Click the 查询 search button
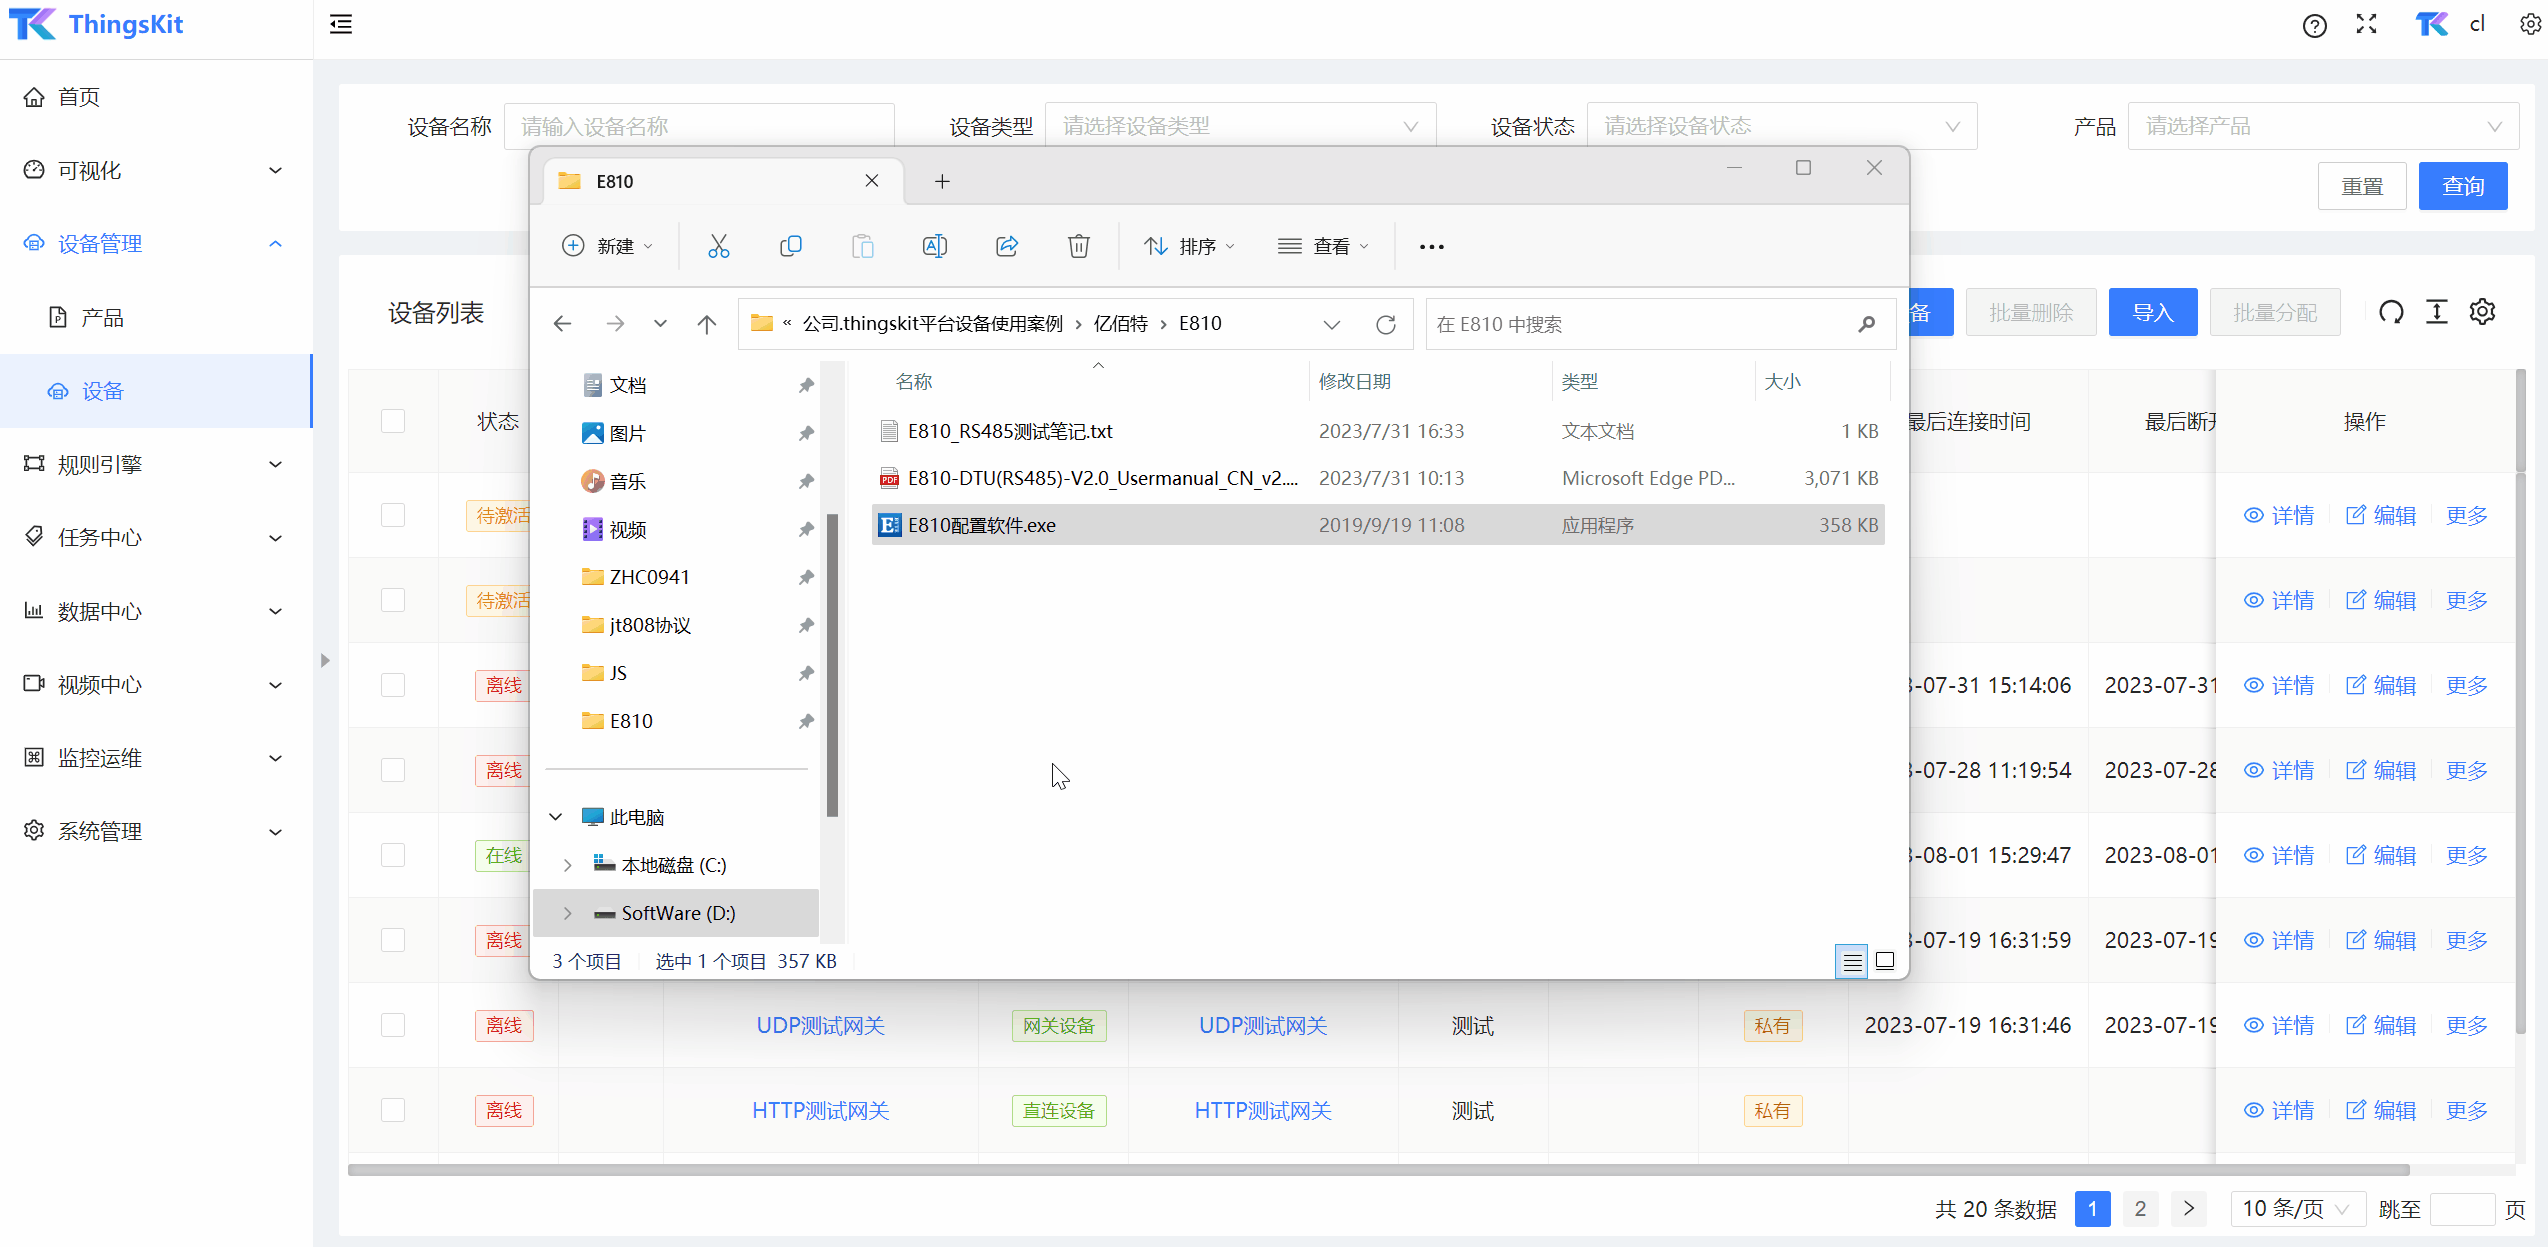 (x=2462, y=186)
